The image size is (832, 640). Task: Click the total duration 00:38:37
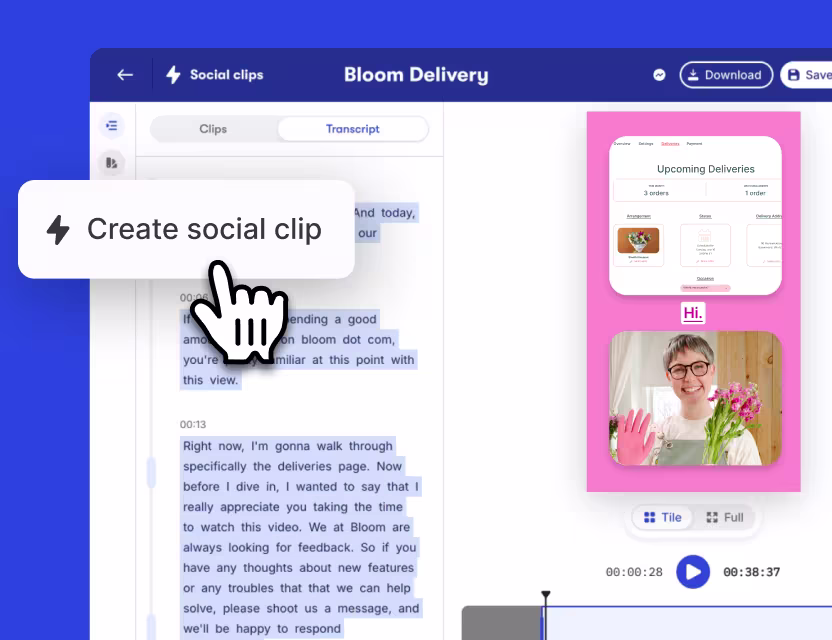(x=751, y=572)
